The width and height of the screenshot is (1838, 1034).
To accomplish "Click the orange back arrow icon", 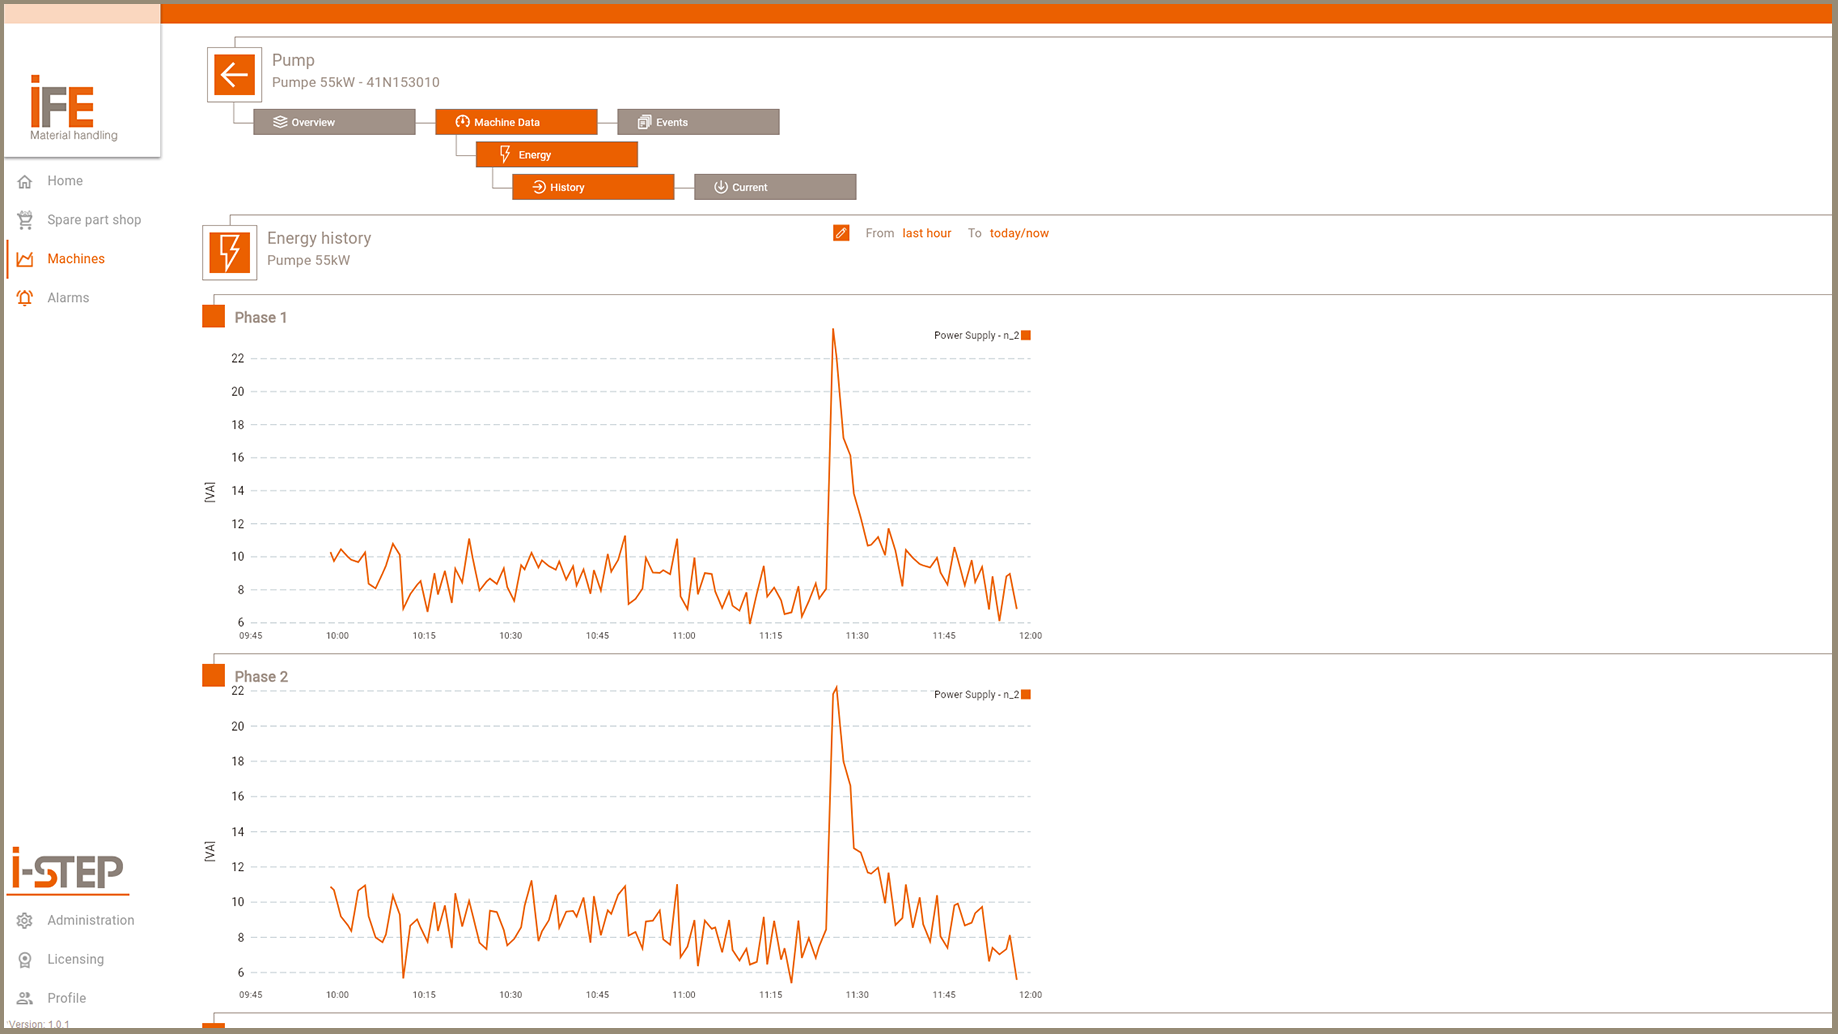I will [x=234, y=75].
